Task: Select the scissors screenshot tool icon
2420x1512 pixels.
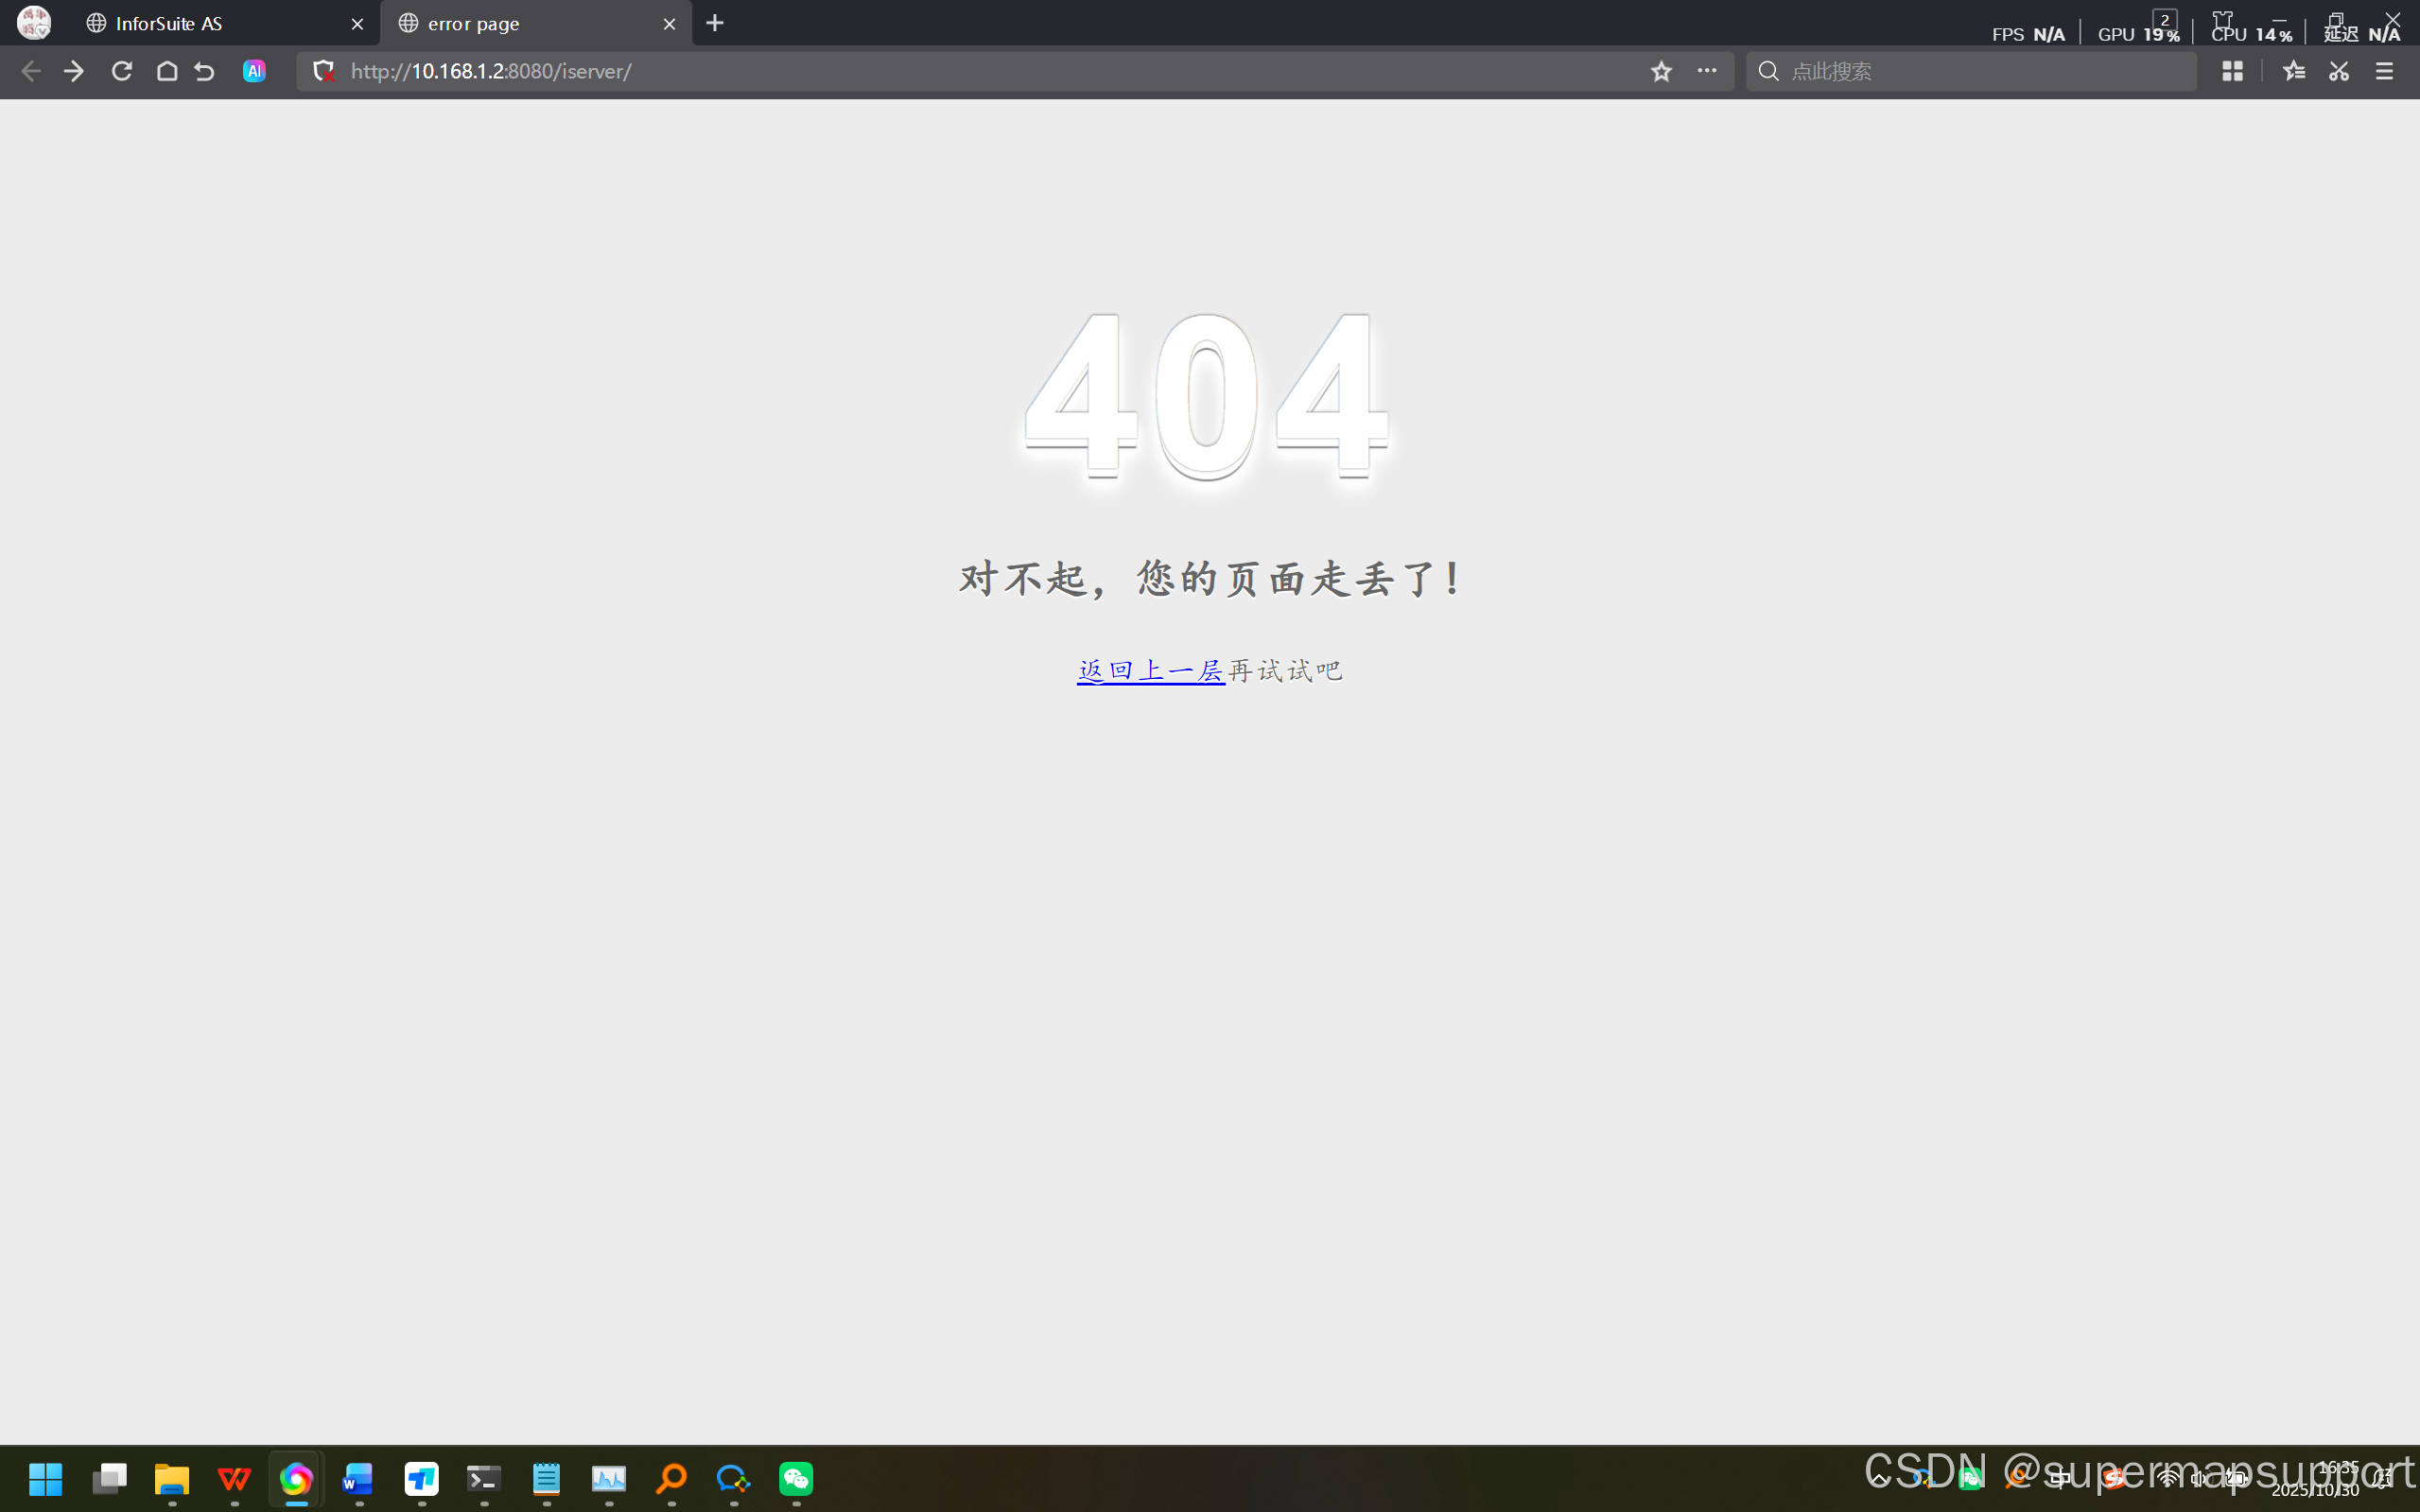Action: tap(2338, 71)
